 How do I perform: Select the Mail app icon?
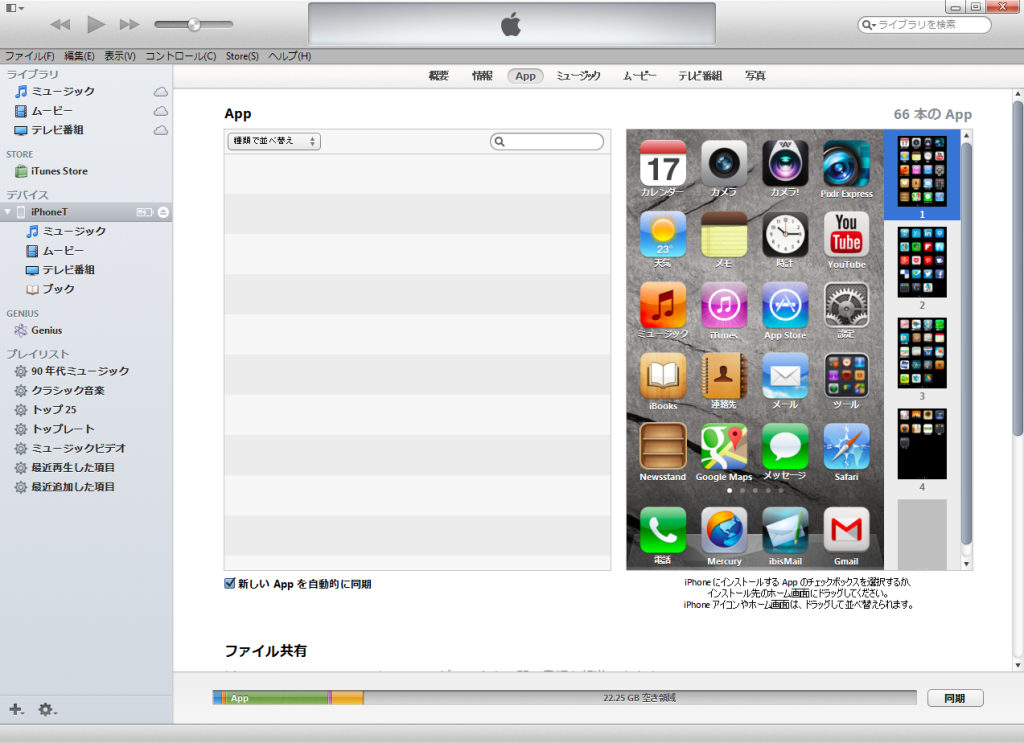(x=785, y=376)
